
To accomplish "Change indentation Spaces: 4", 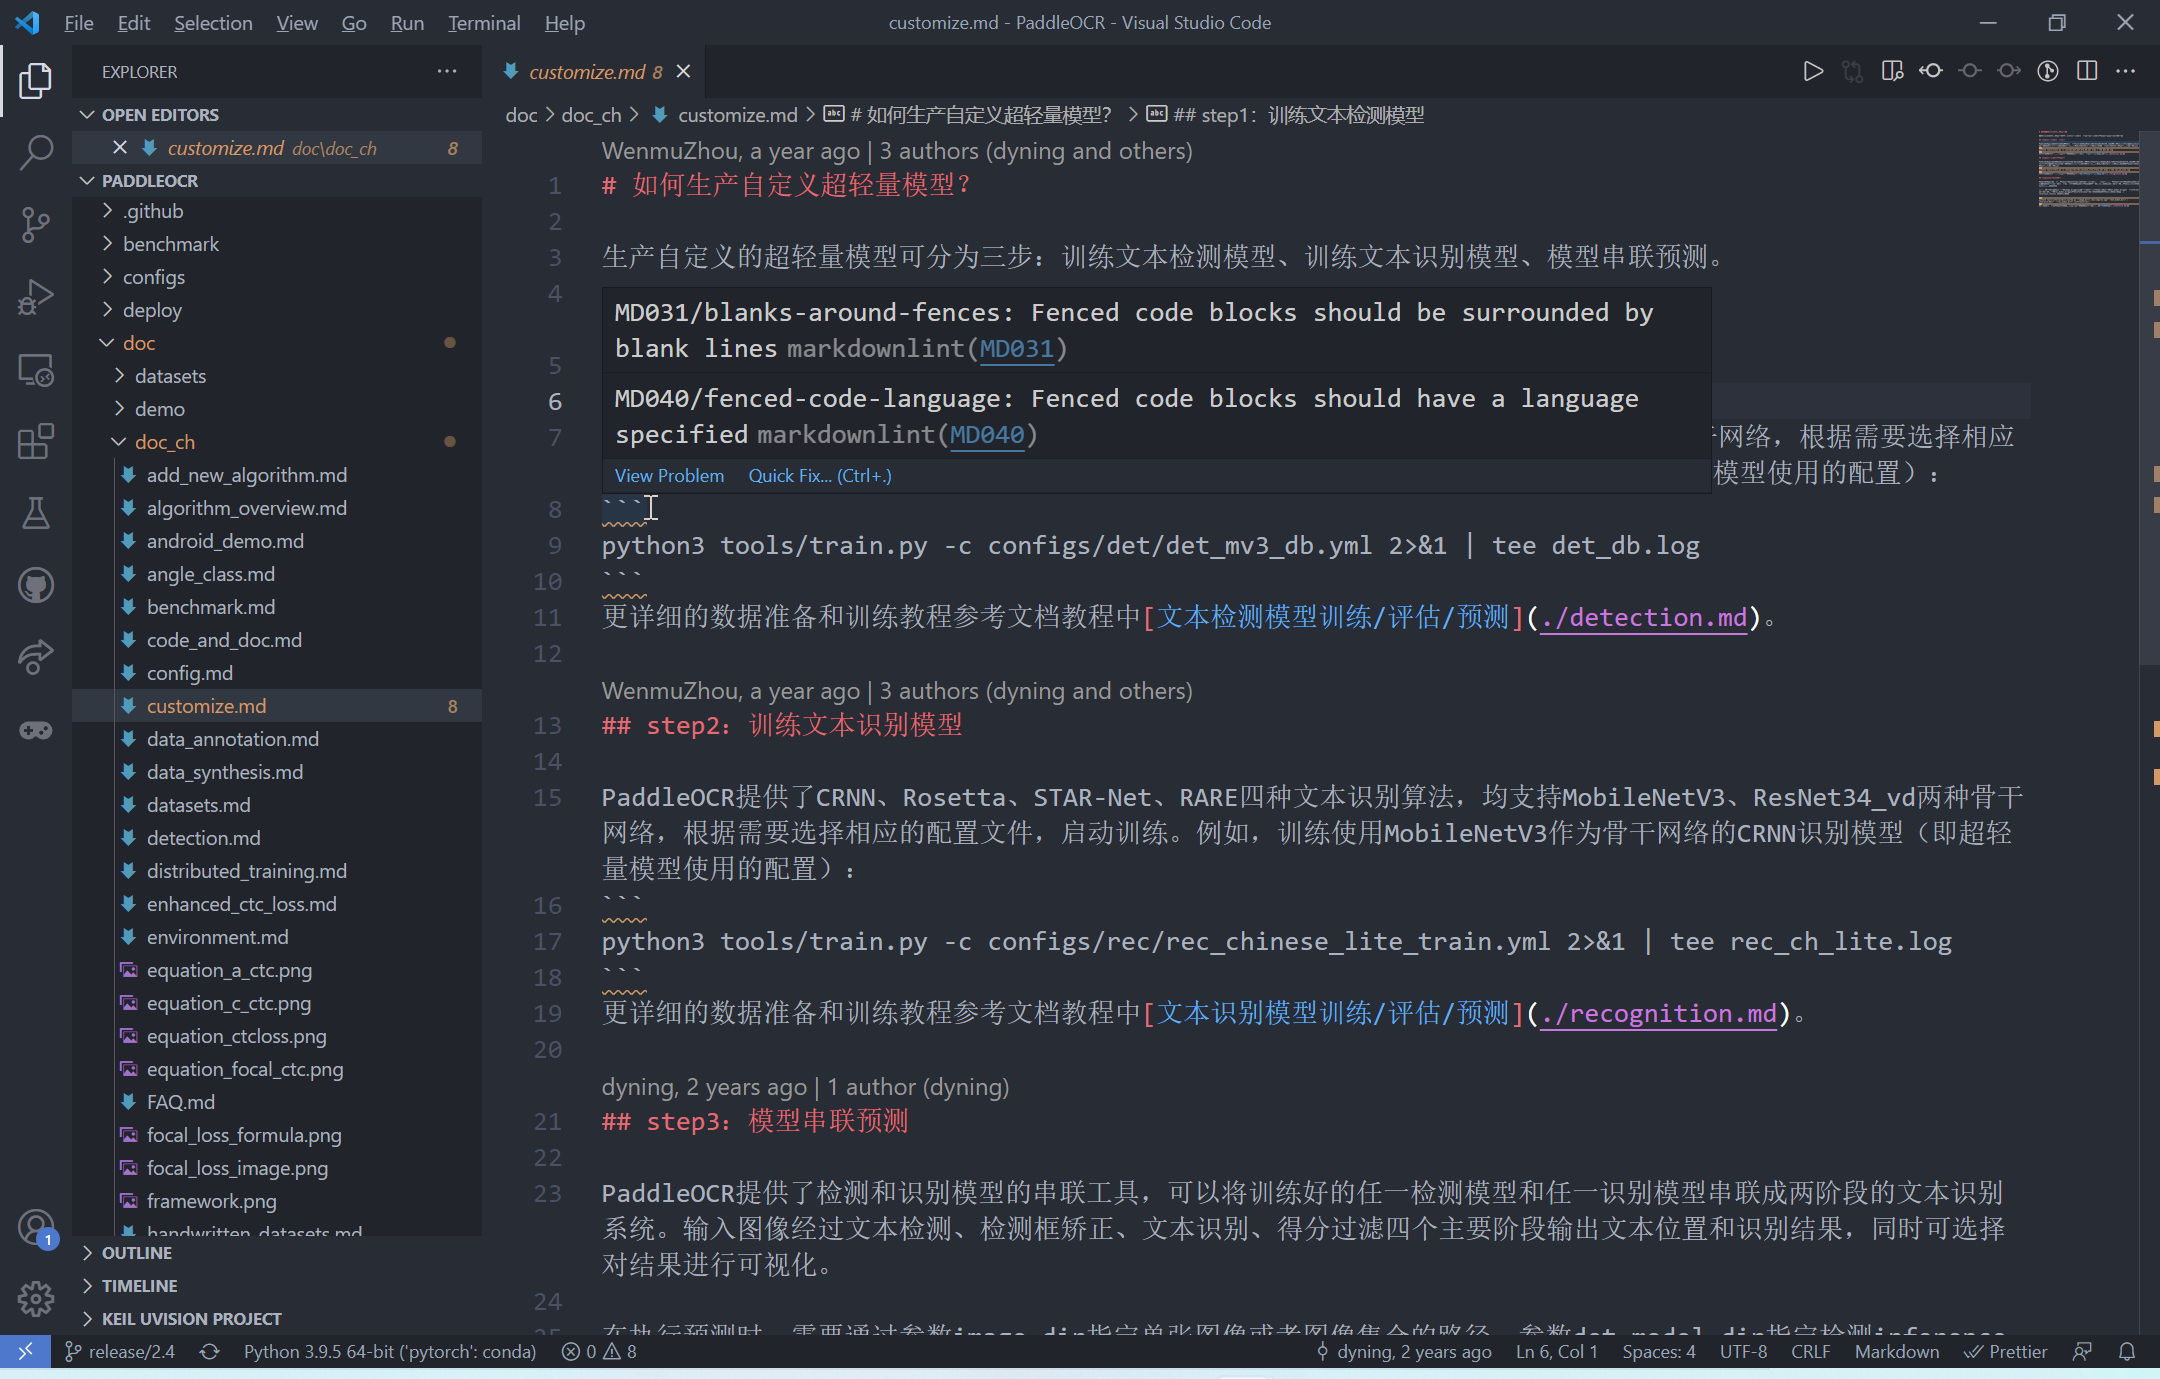I will point(1659,1351).
